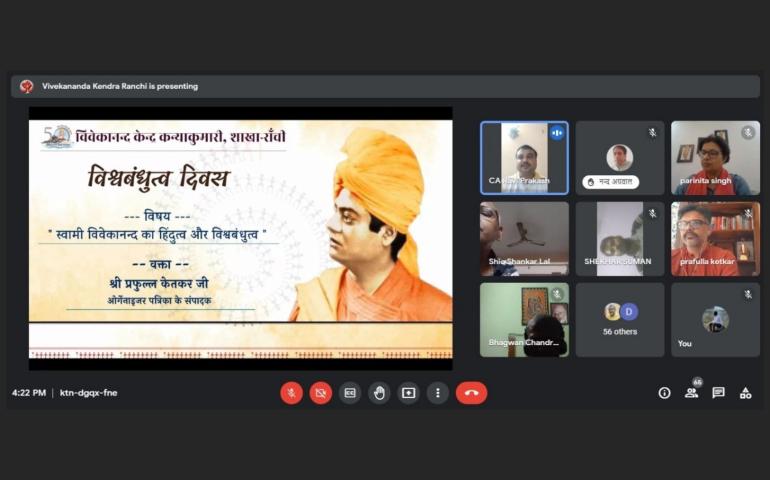Click the Vivekananda Kendra Ranchi presenter avatar
The width and height of the screenshot is (770, 480).
pyautogui.click(x=27, y=86)
